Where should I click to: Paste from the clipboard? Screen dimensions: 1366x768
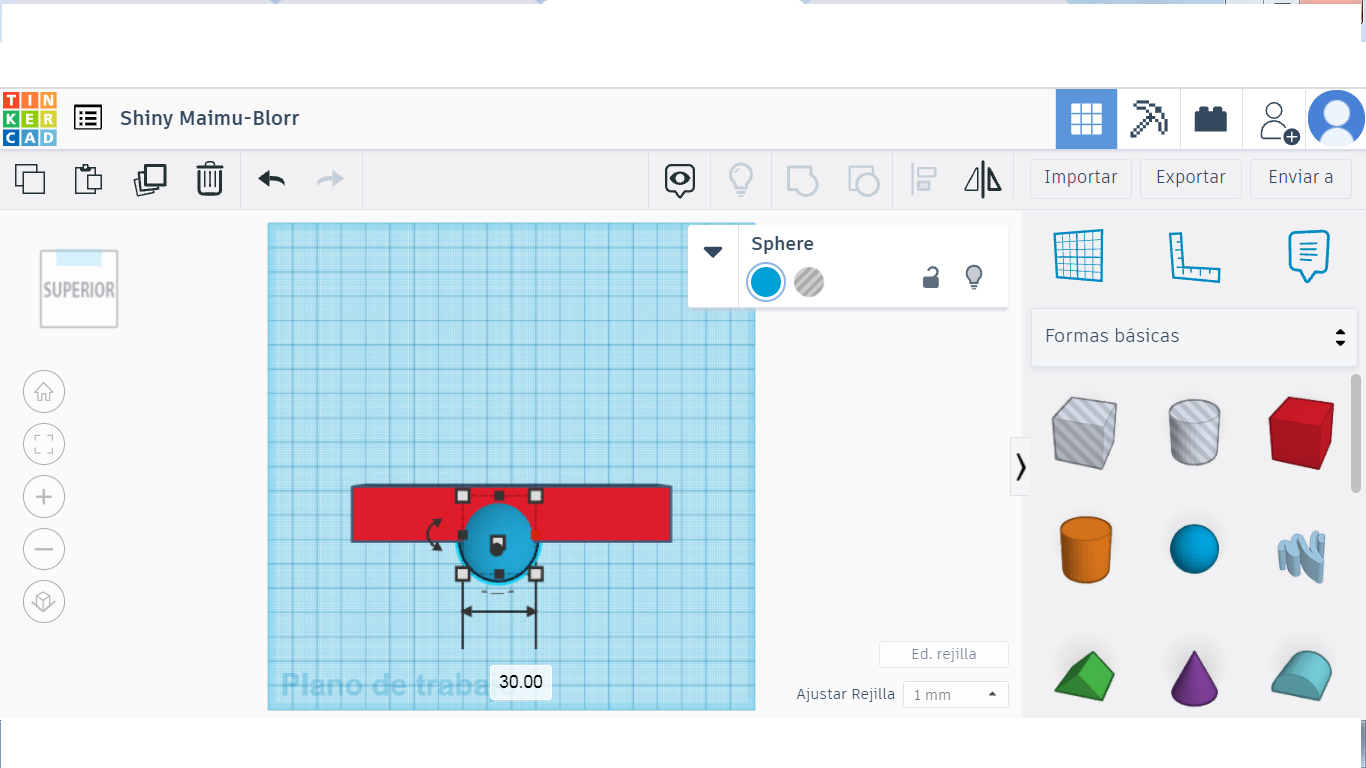tap(89, 179)
